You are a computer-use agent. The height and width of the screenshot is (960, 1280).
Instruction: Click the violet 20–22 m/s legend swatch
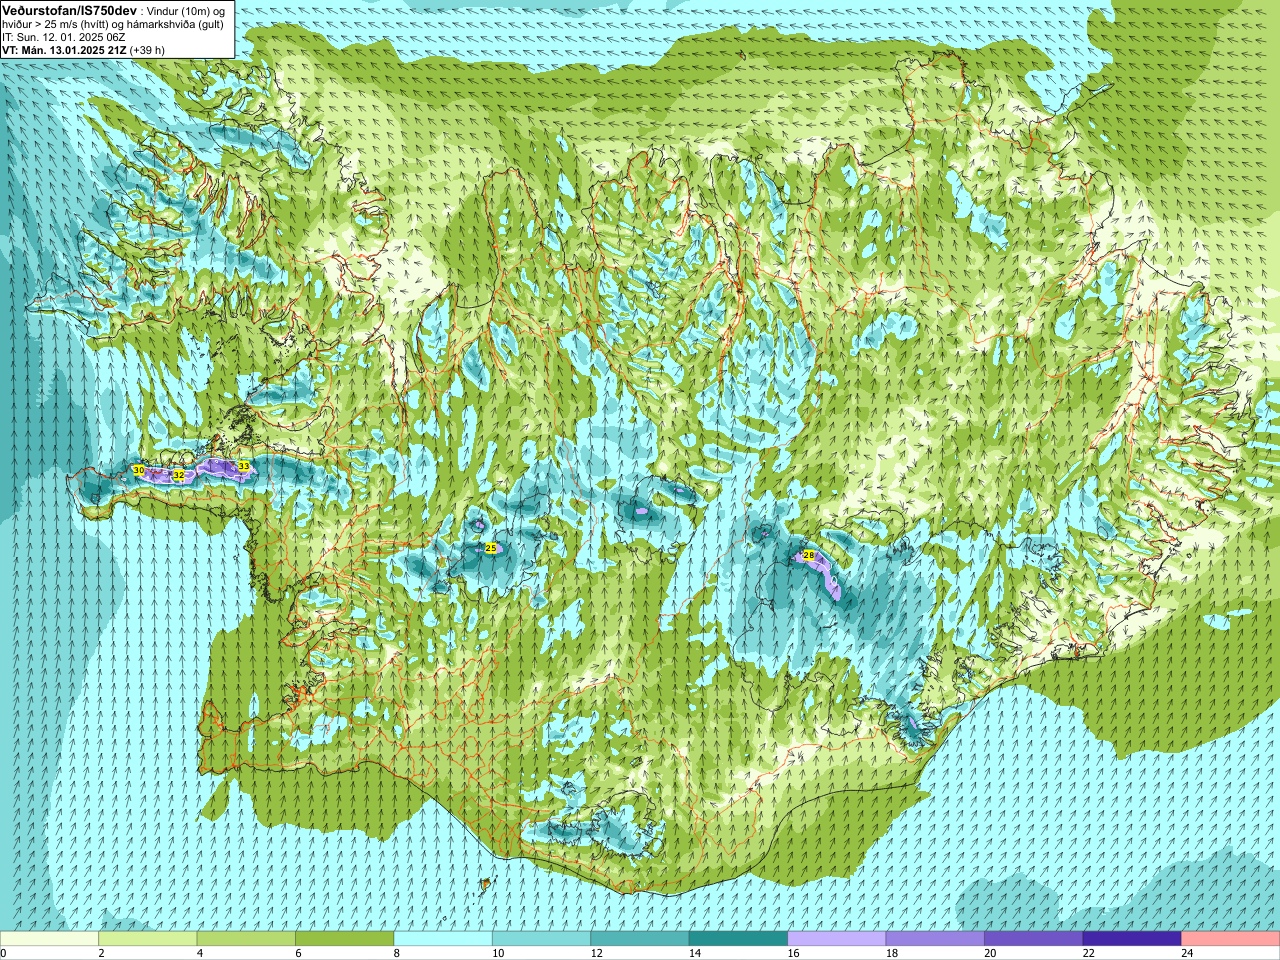(1034, 939)
